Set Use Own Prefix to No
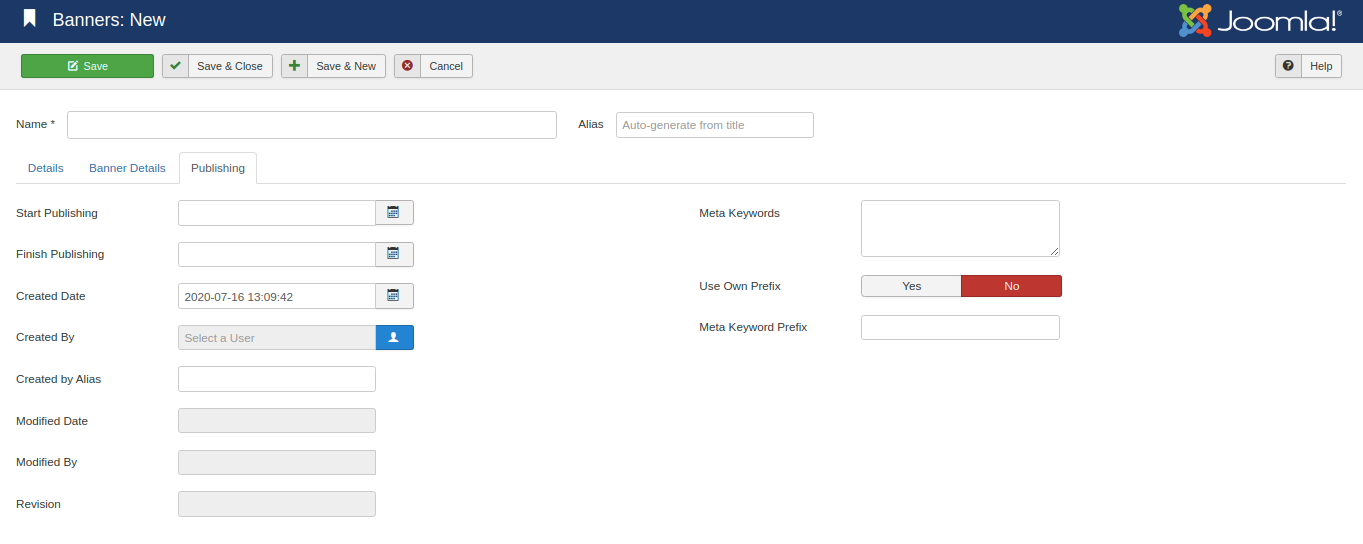Image resolution: width=1363 pixels, height=544 pixels. coord(1011,286)
